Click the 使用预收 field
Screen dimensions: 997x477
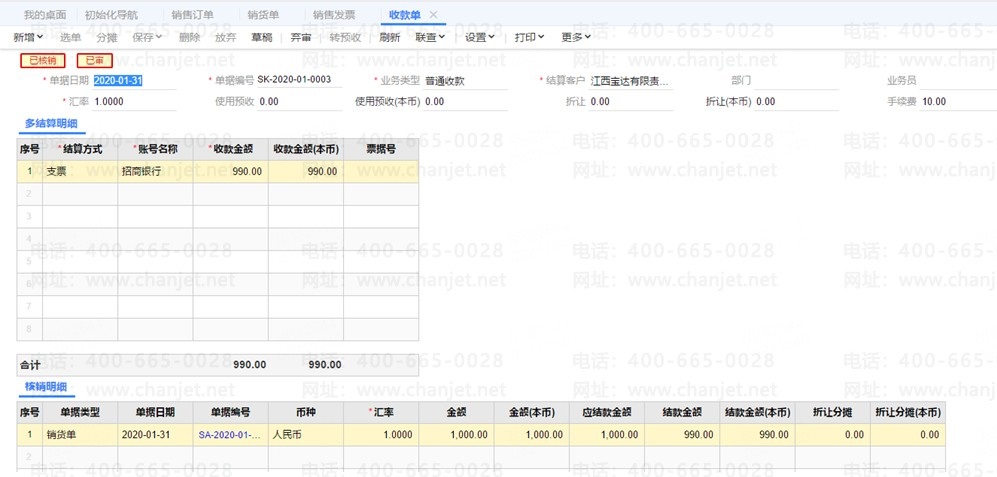point(299,101)
